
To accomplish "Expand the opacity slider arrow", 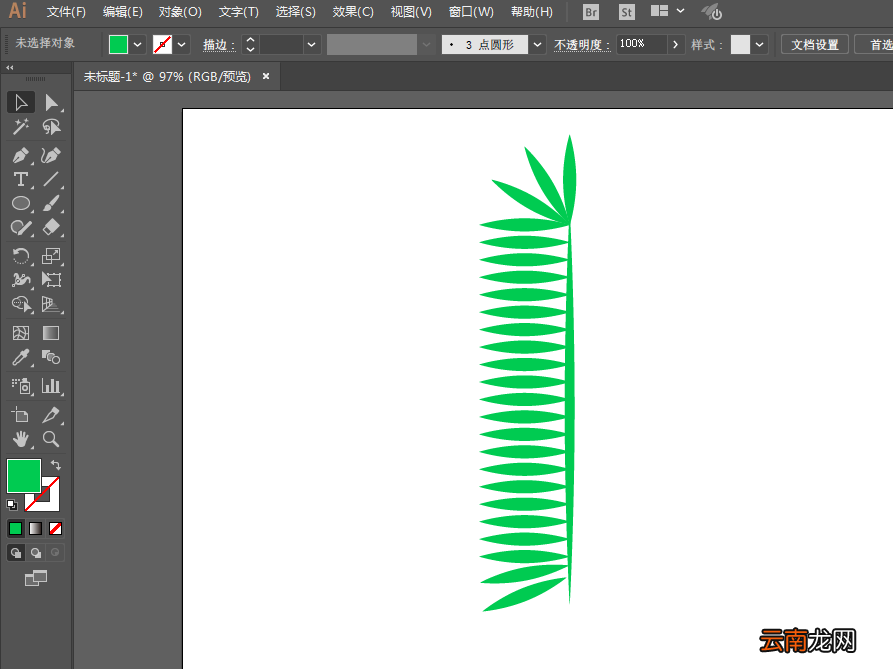I will point(675,44).
